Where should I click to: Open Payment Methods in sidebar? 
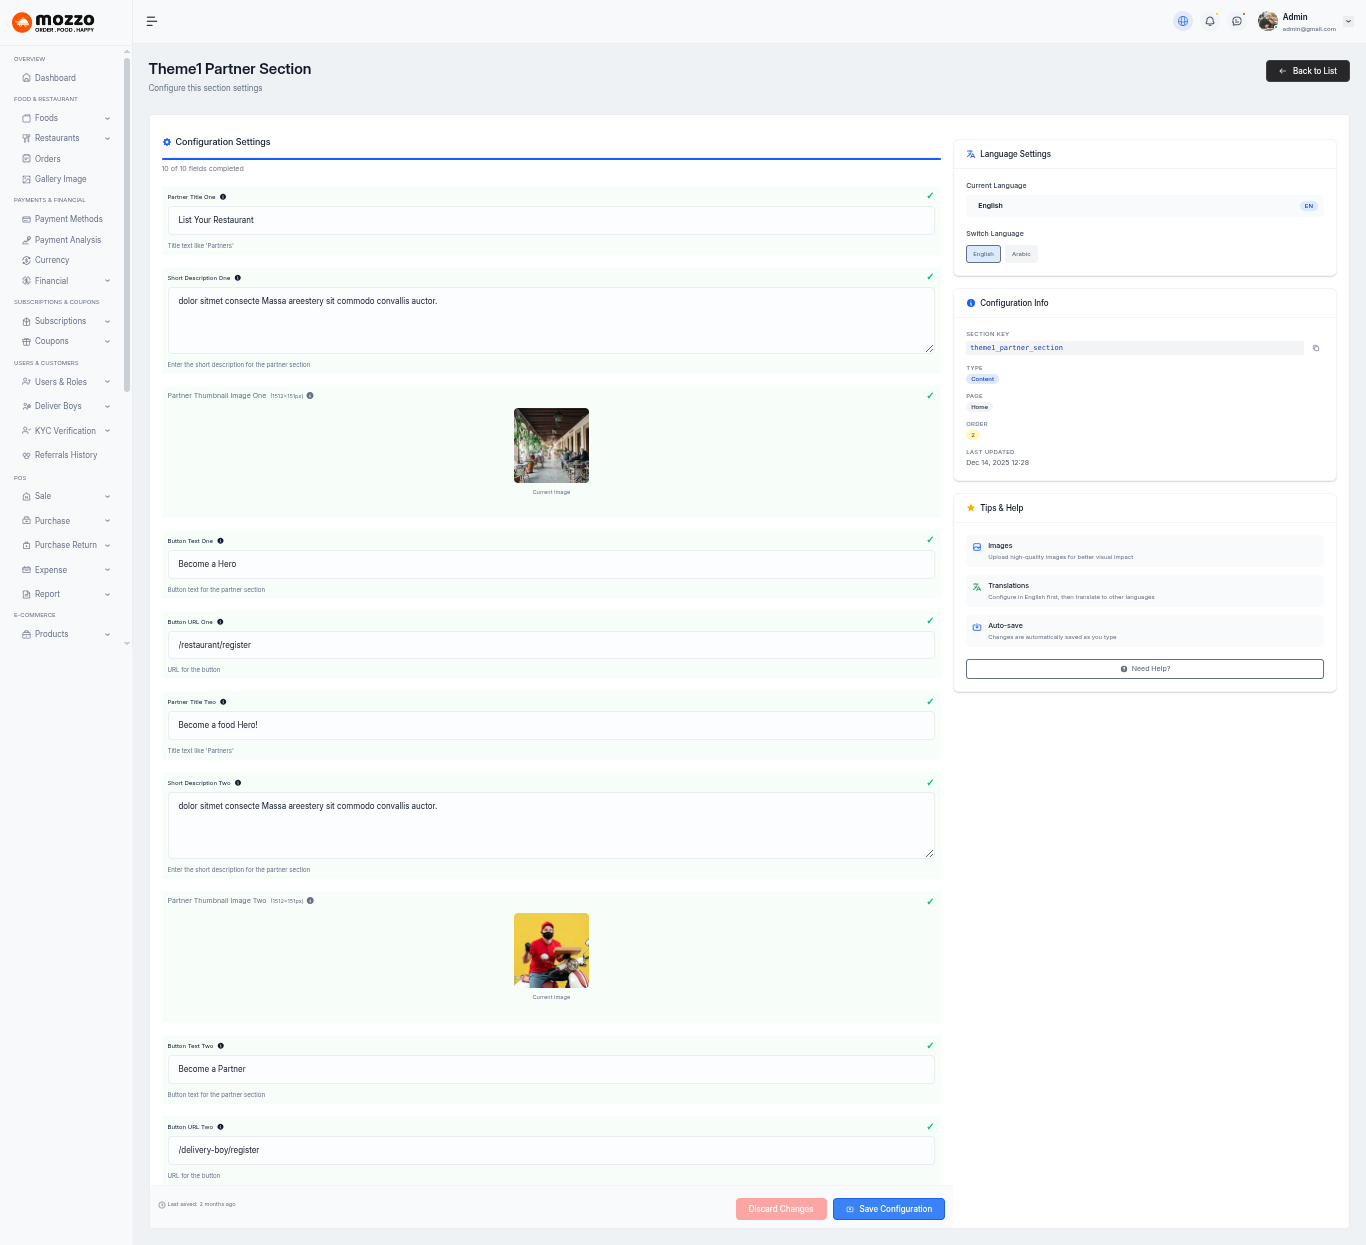click(68, 219)
